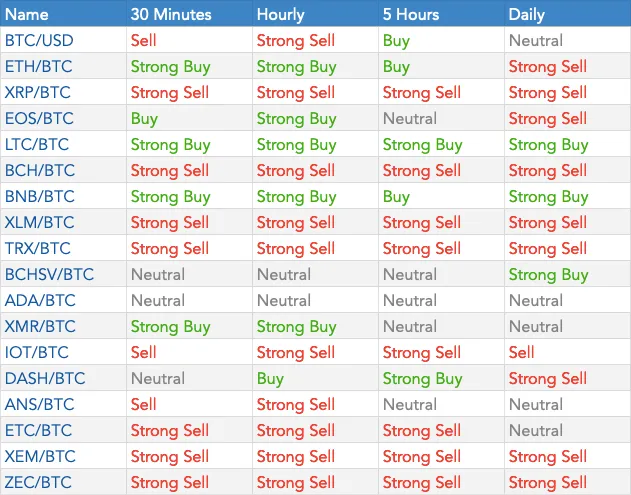Click BTC/USD 5 Hours Buy signal
Viewport: 631px width, 495px height.
point(396,41)
